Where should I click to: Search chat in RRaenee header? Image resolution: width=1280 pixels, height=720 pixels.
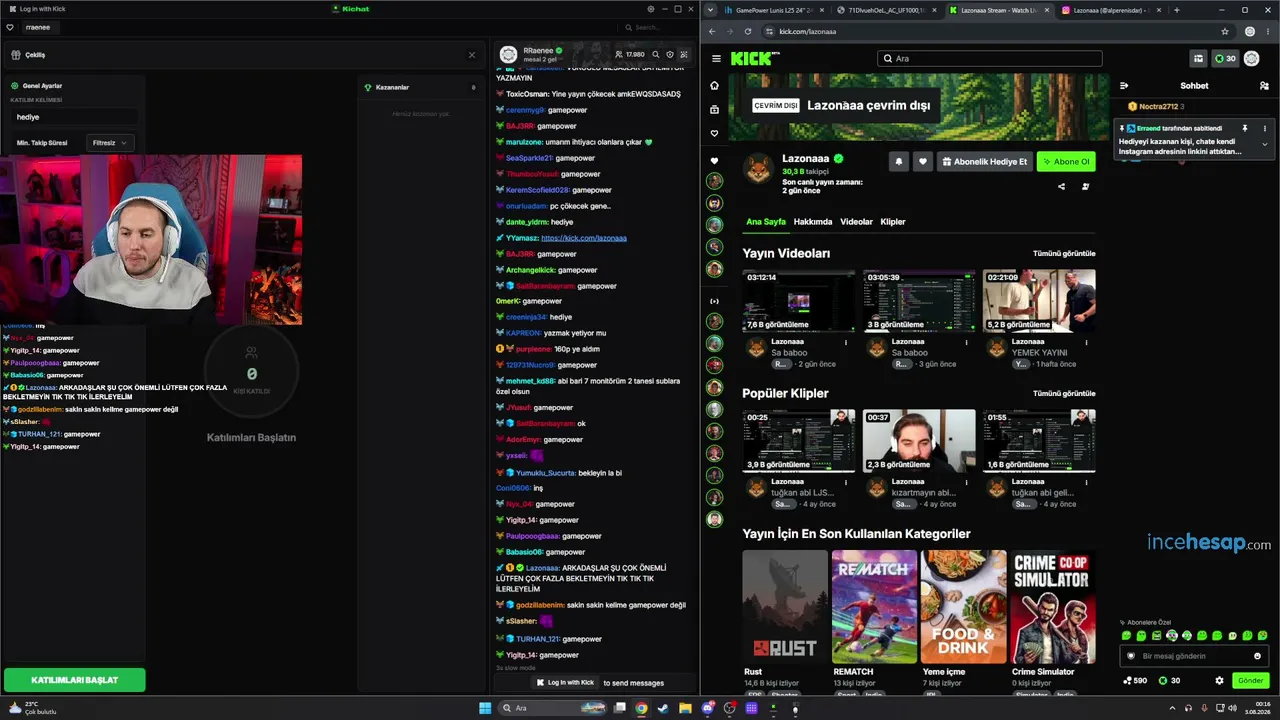click(x=656, y=54)
